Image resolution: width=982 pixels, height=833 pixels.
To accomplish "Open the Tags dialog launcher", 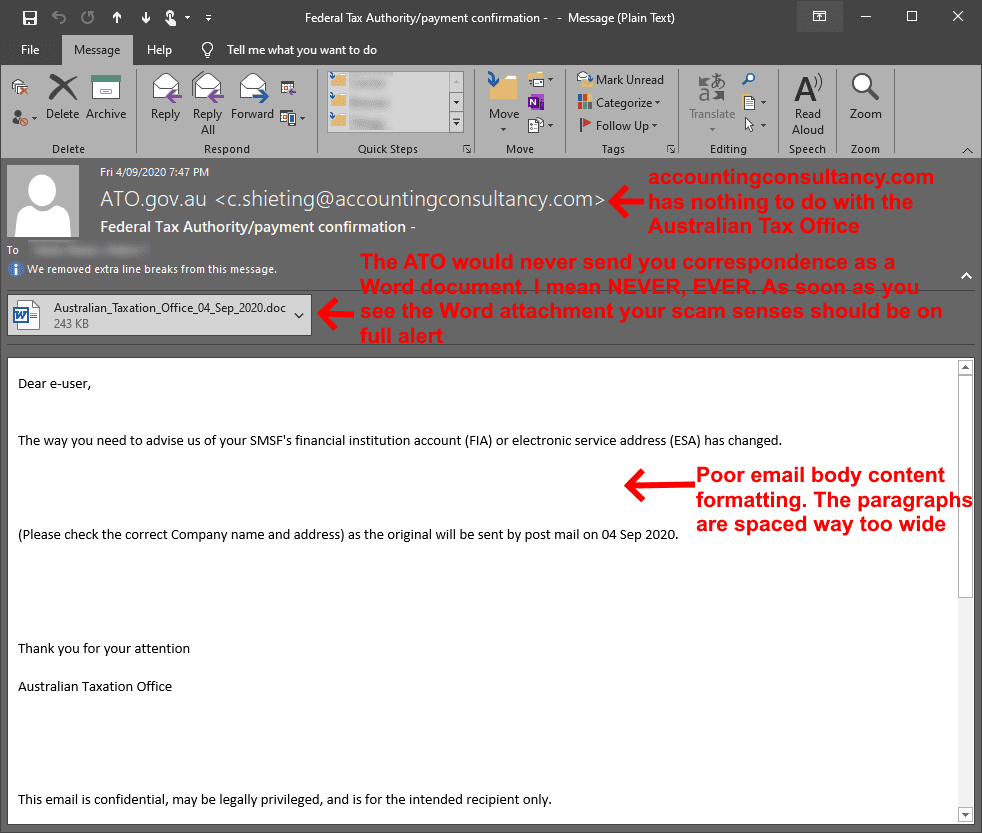I will tap(671, 149).
